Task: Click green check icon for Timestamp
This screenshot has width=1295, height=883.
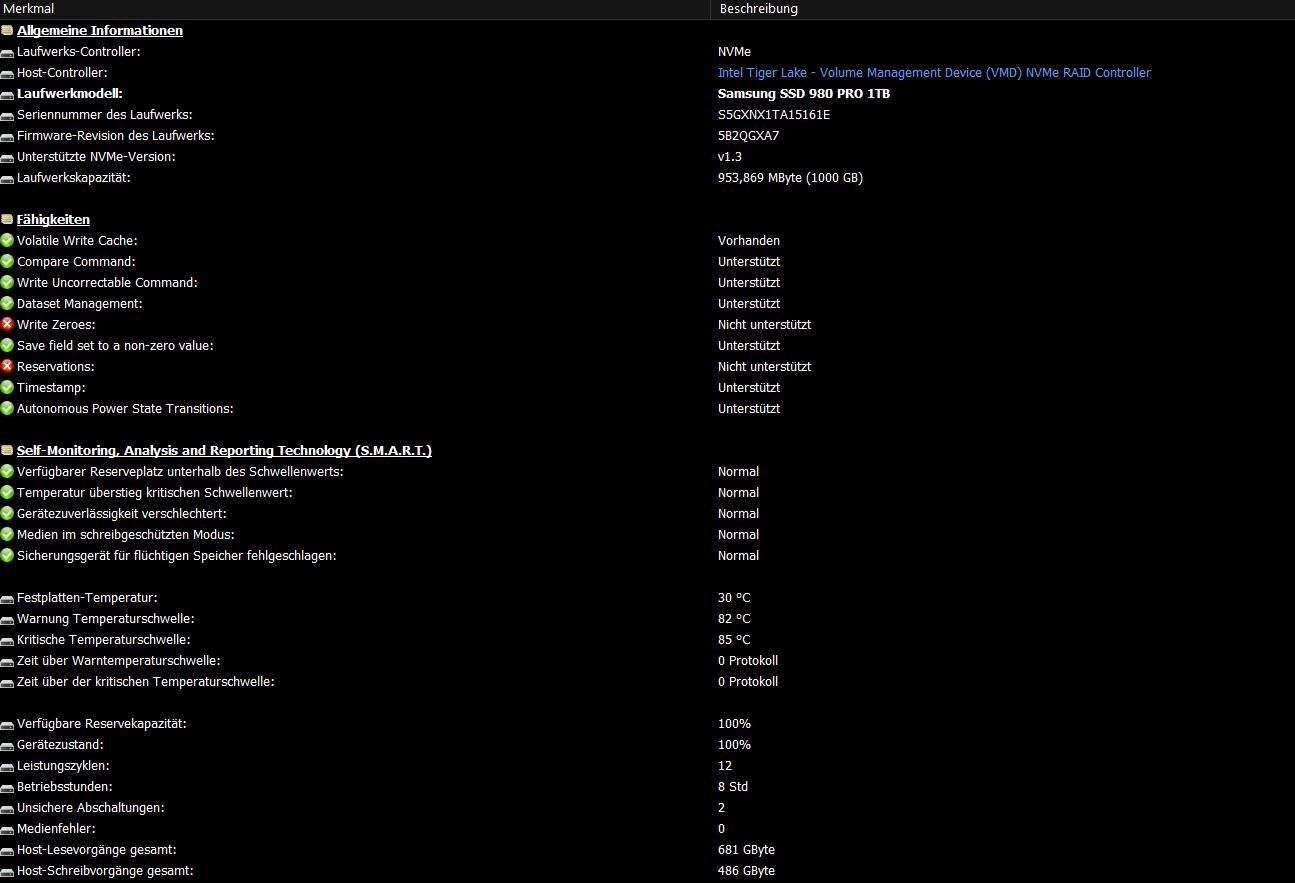Action: click(x=7, y=387)
